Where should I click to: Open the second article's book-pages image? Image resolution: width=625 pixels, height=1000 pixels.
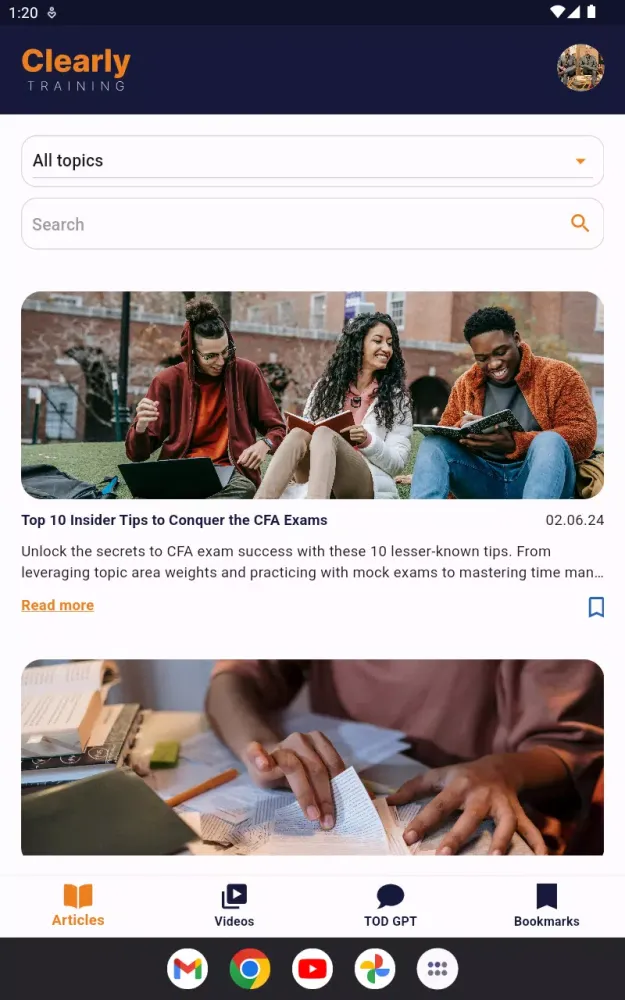(x=312, y=757)
